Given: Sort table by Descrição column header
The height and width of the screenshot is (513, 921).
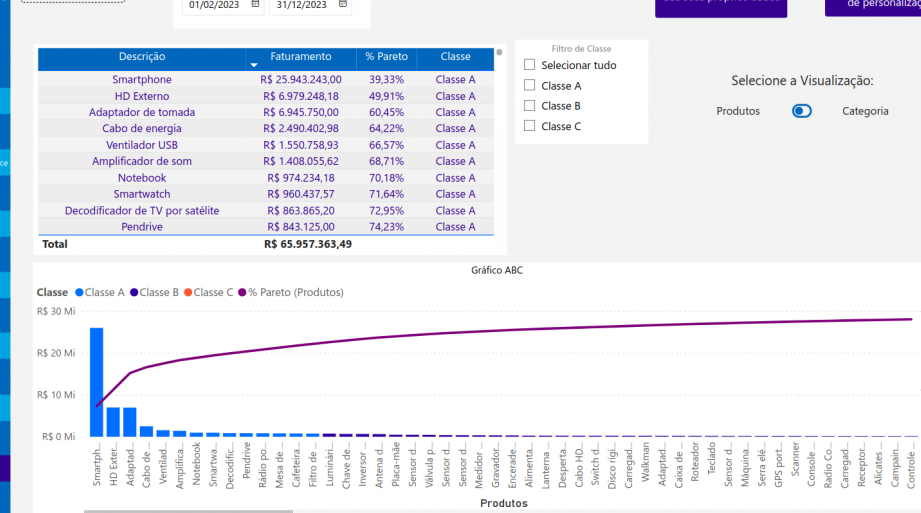Looking at the screenshot, I should (x=142, y=56).
